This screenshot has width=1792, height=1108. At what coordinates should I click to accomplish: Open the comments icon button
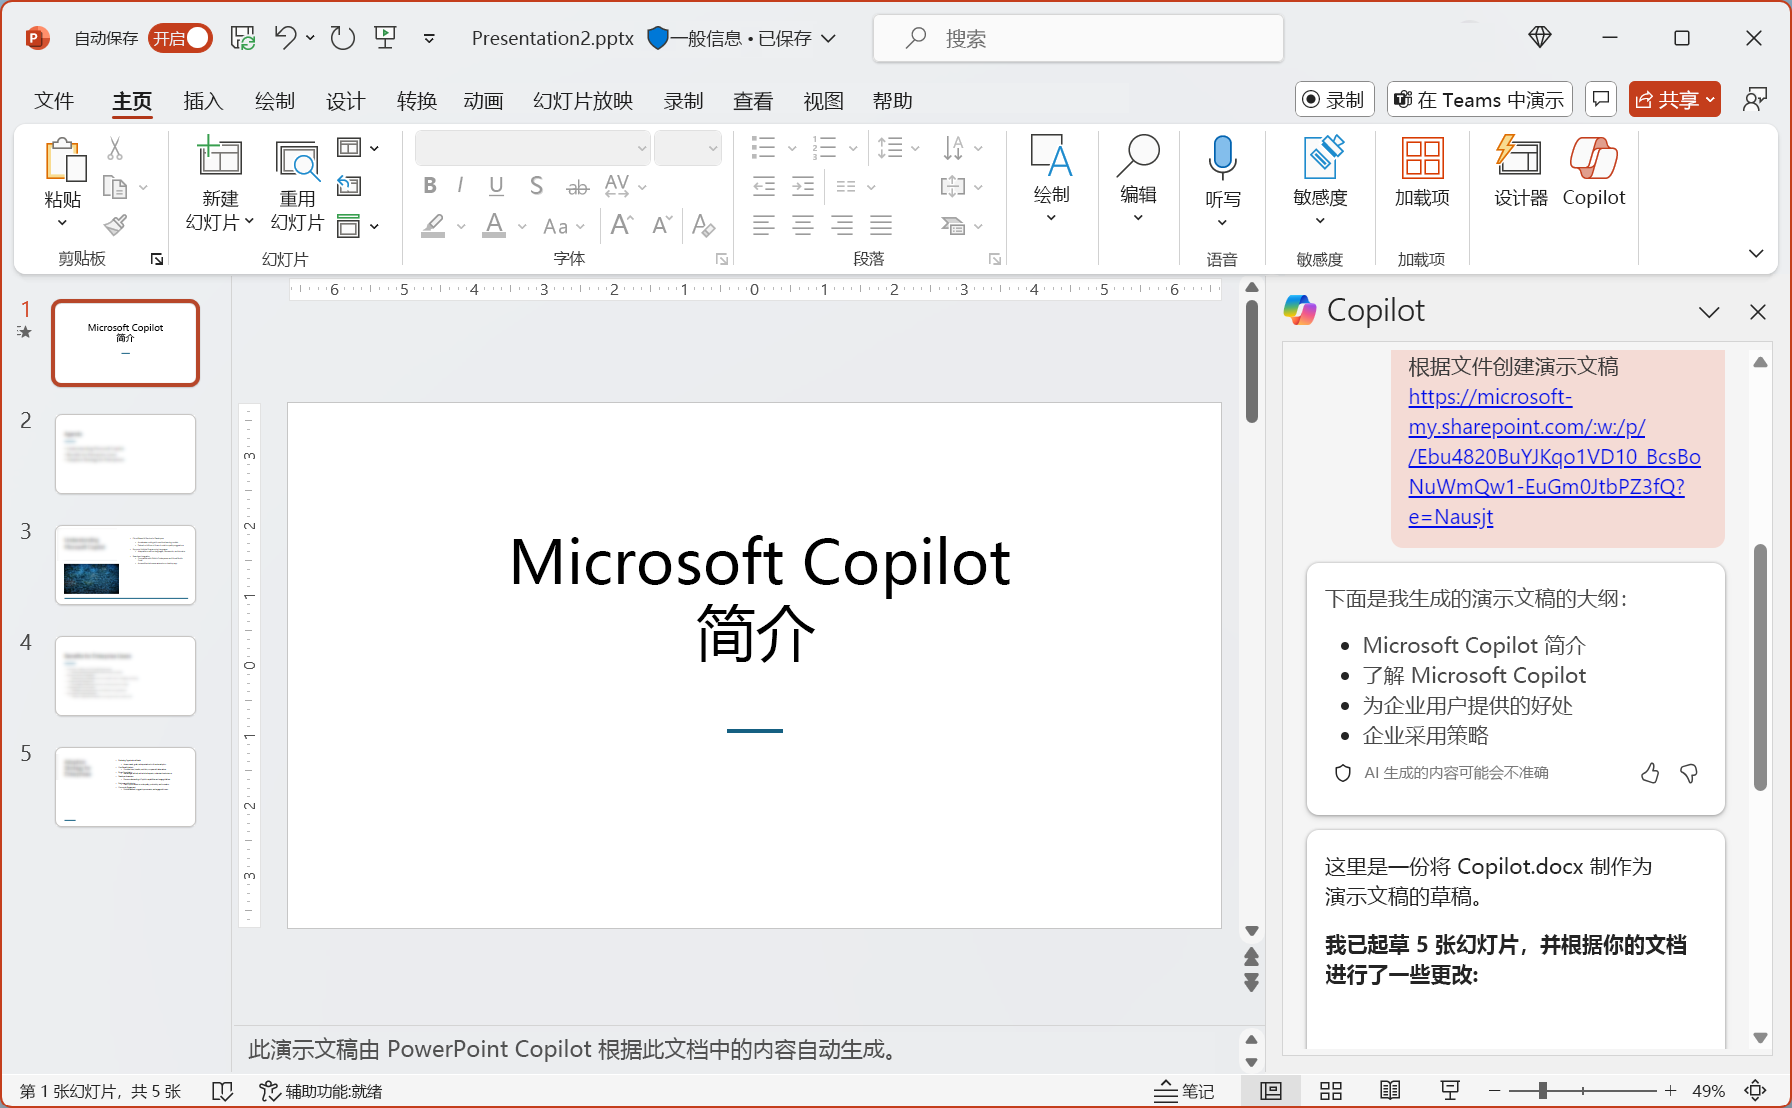pyautogui.click(x=1601, y=100)
